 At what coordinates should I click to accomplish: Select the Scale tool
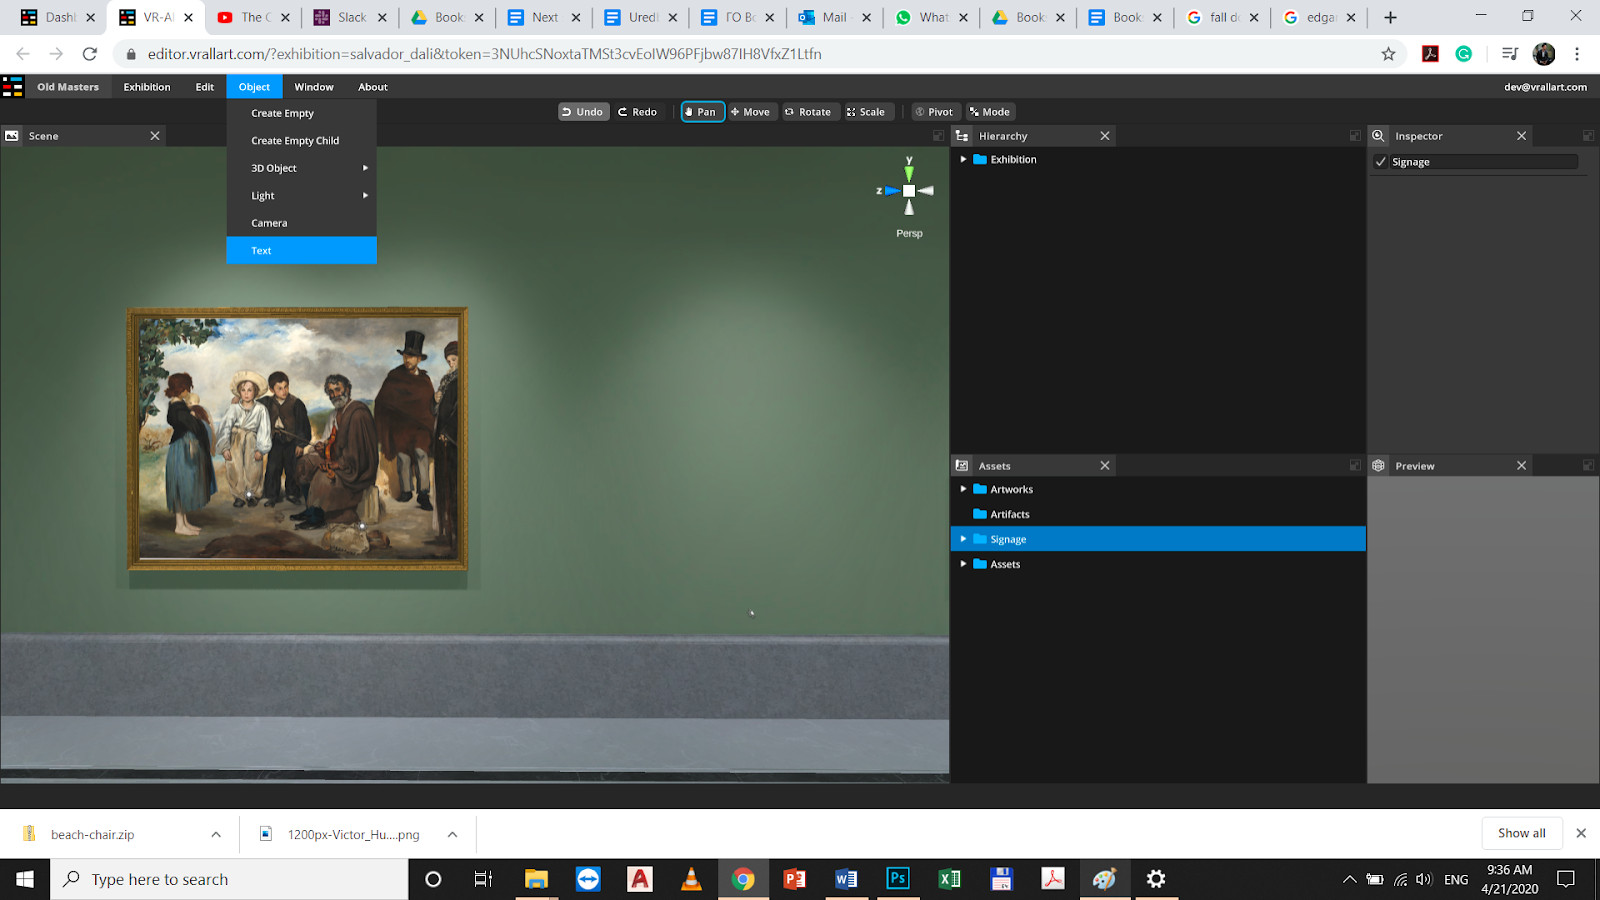(x=867, y=112)
